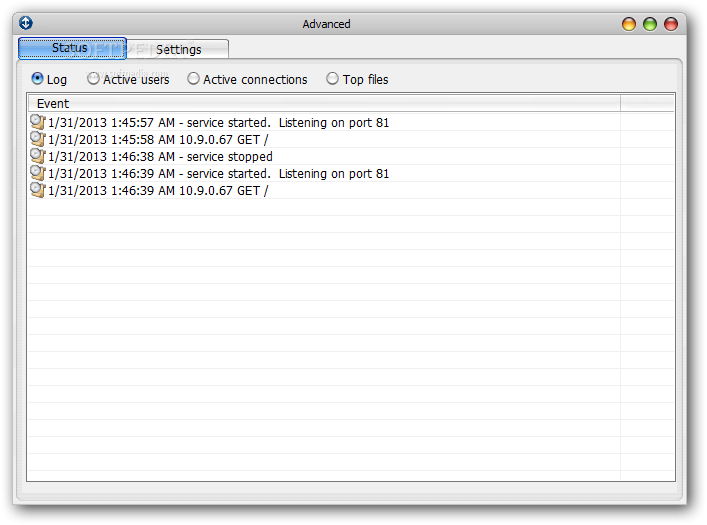Switch to the Settings tab
This screenshot has width=707, height=525.
tap(178, 49)
